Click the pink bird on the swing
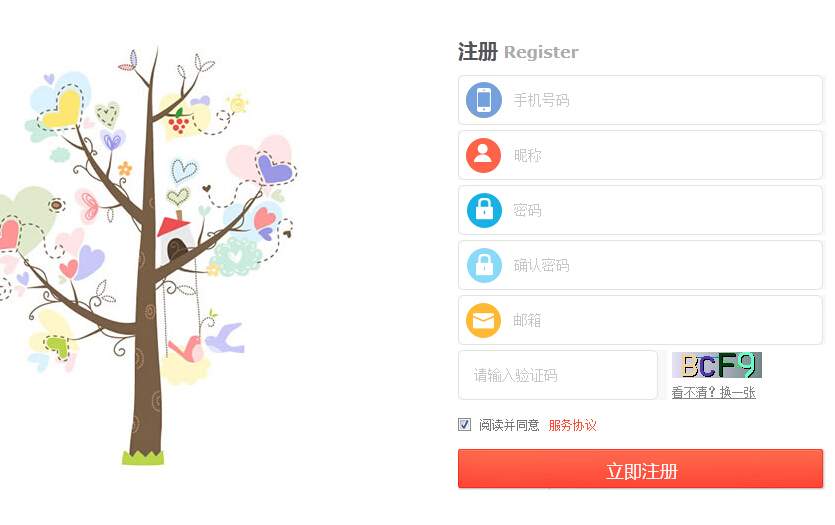Image resolution: width=835 pixels, height=525 pixels. pos(186,349)
